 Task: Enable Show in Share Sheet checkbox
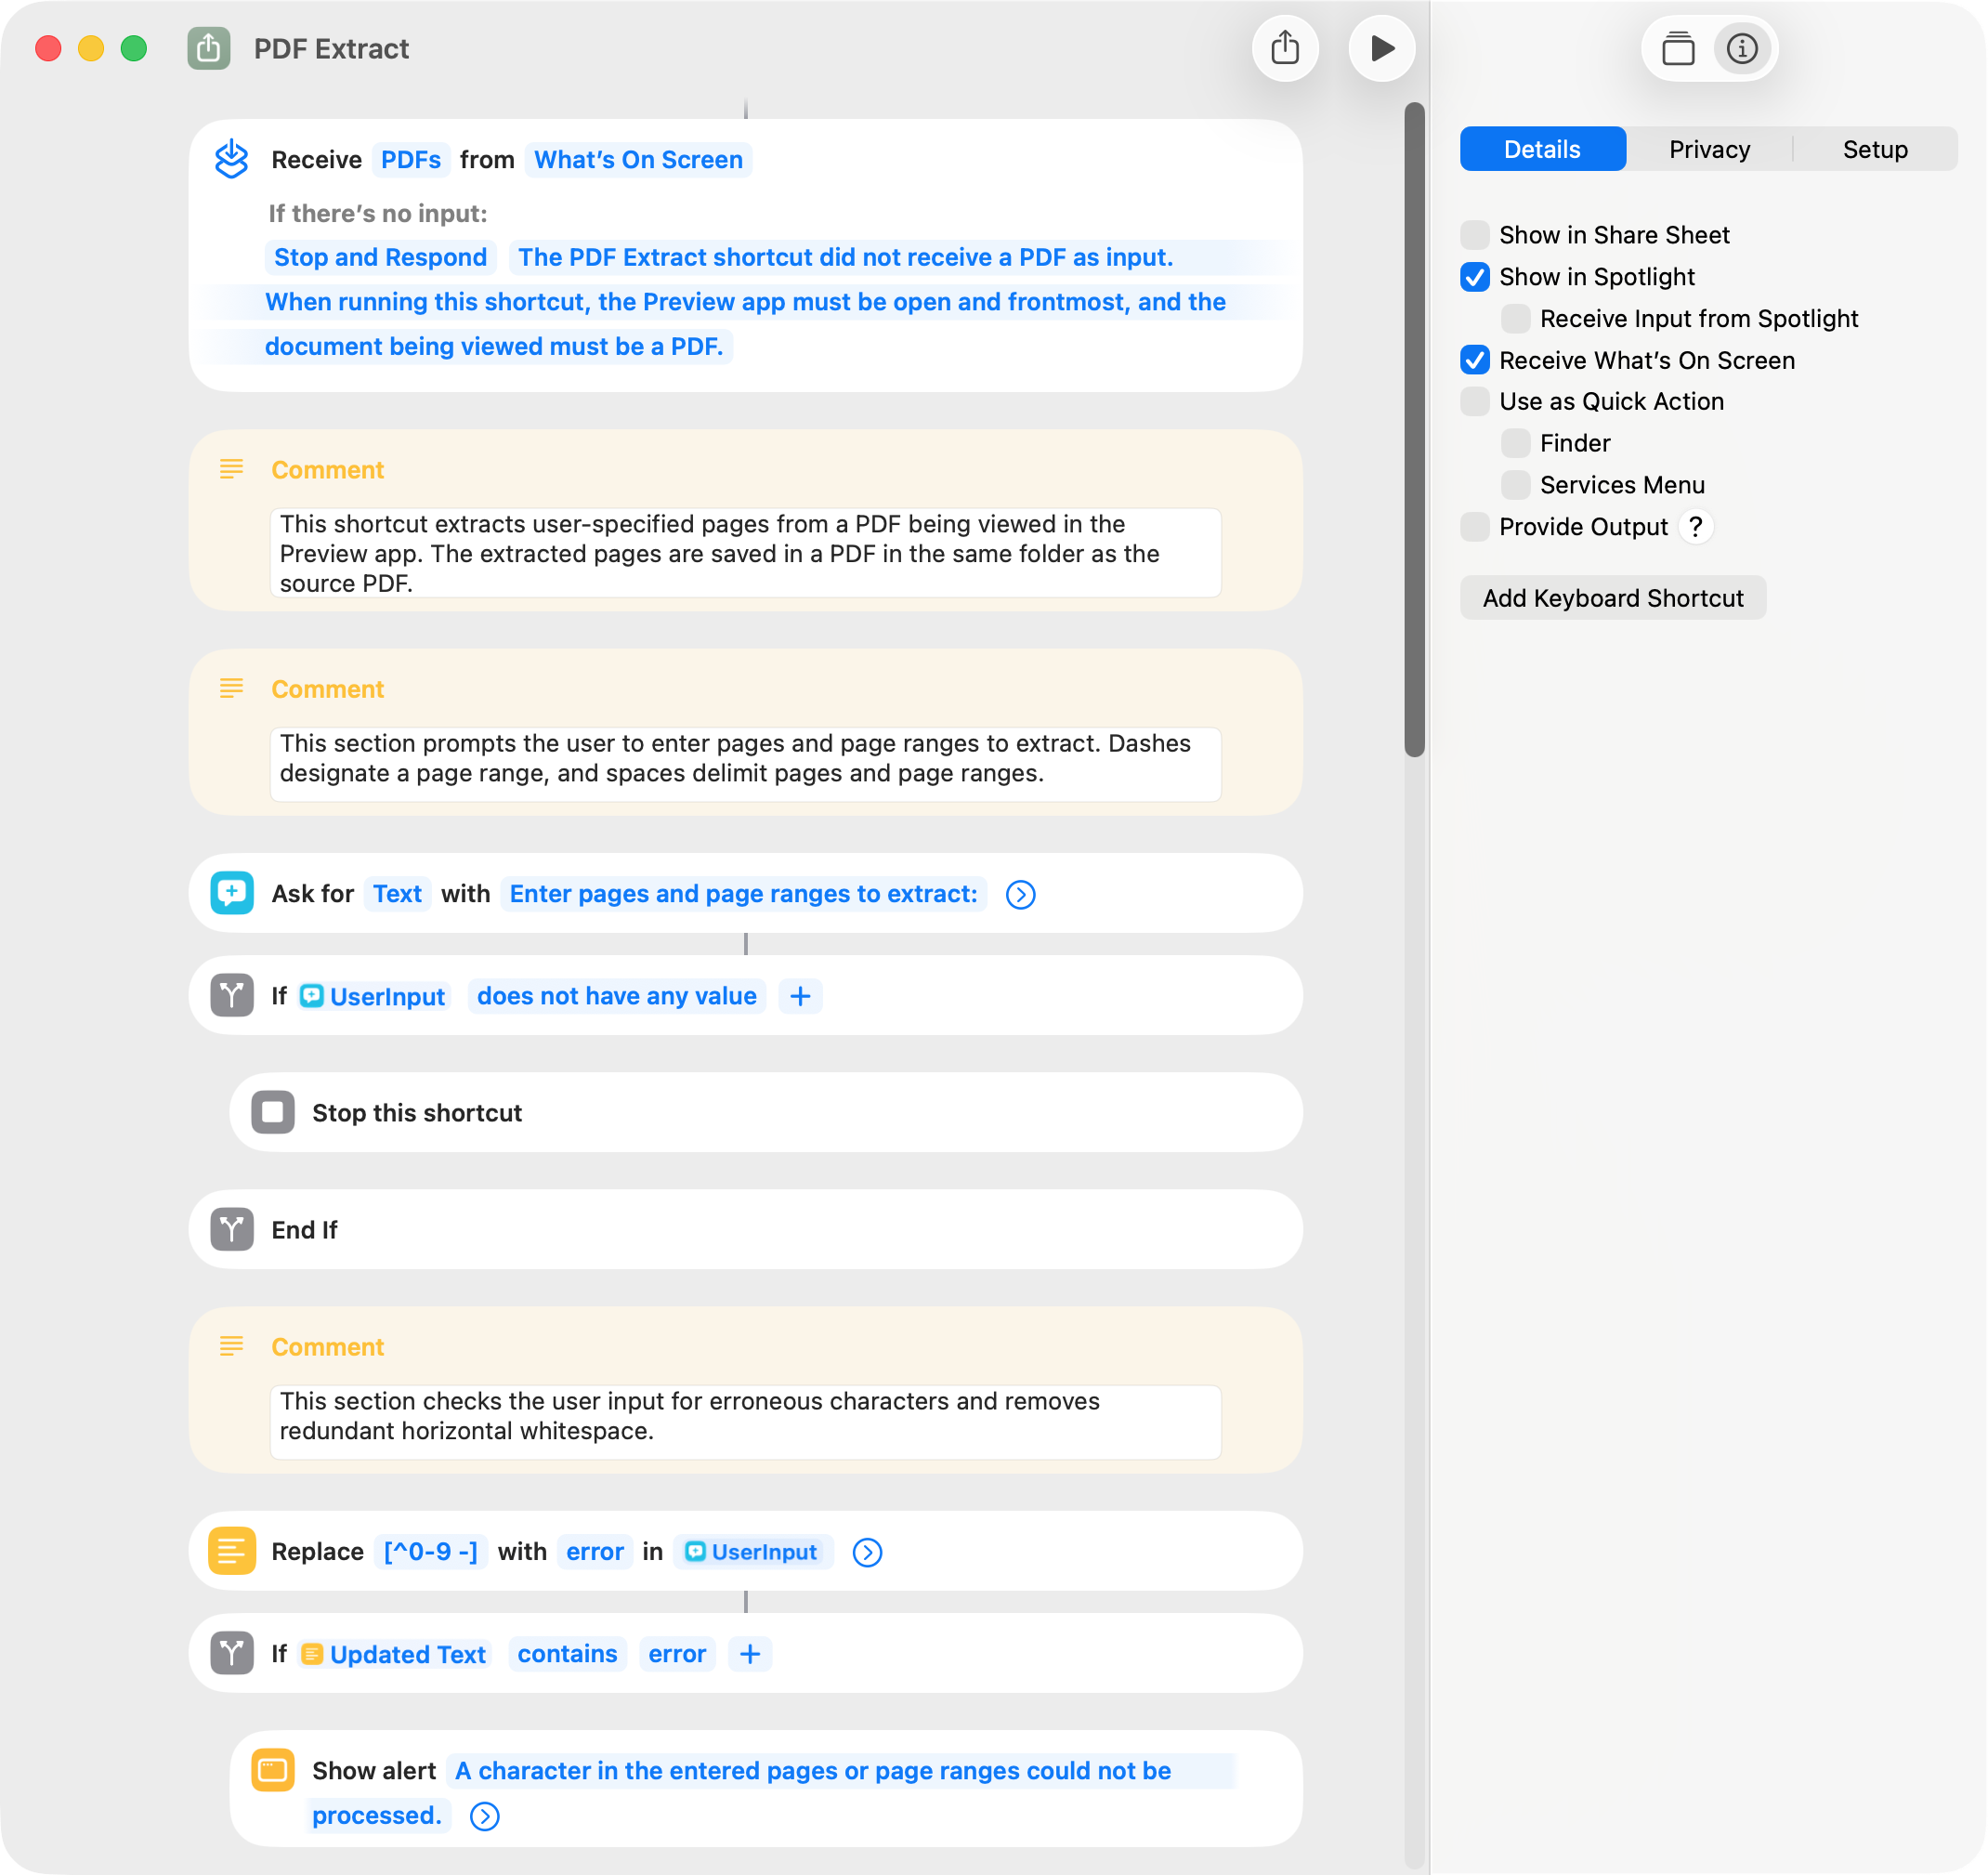pyautogui.click(x=1475, y=235)
